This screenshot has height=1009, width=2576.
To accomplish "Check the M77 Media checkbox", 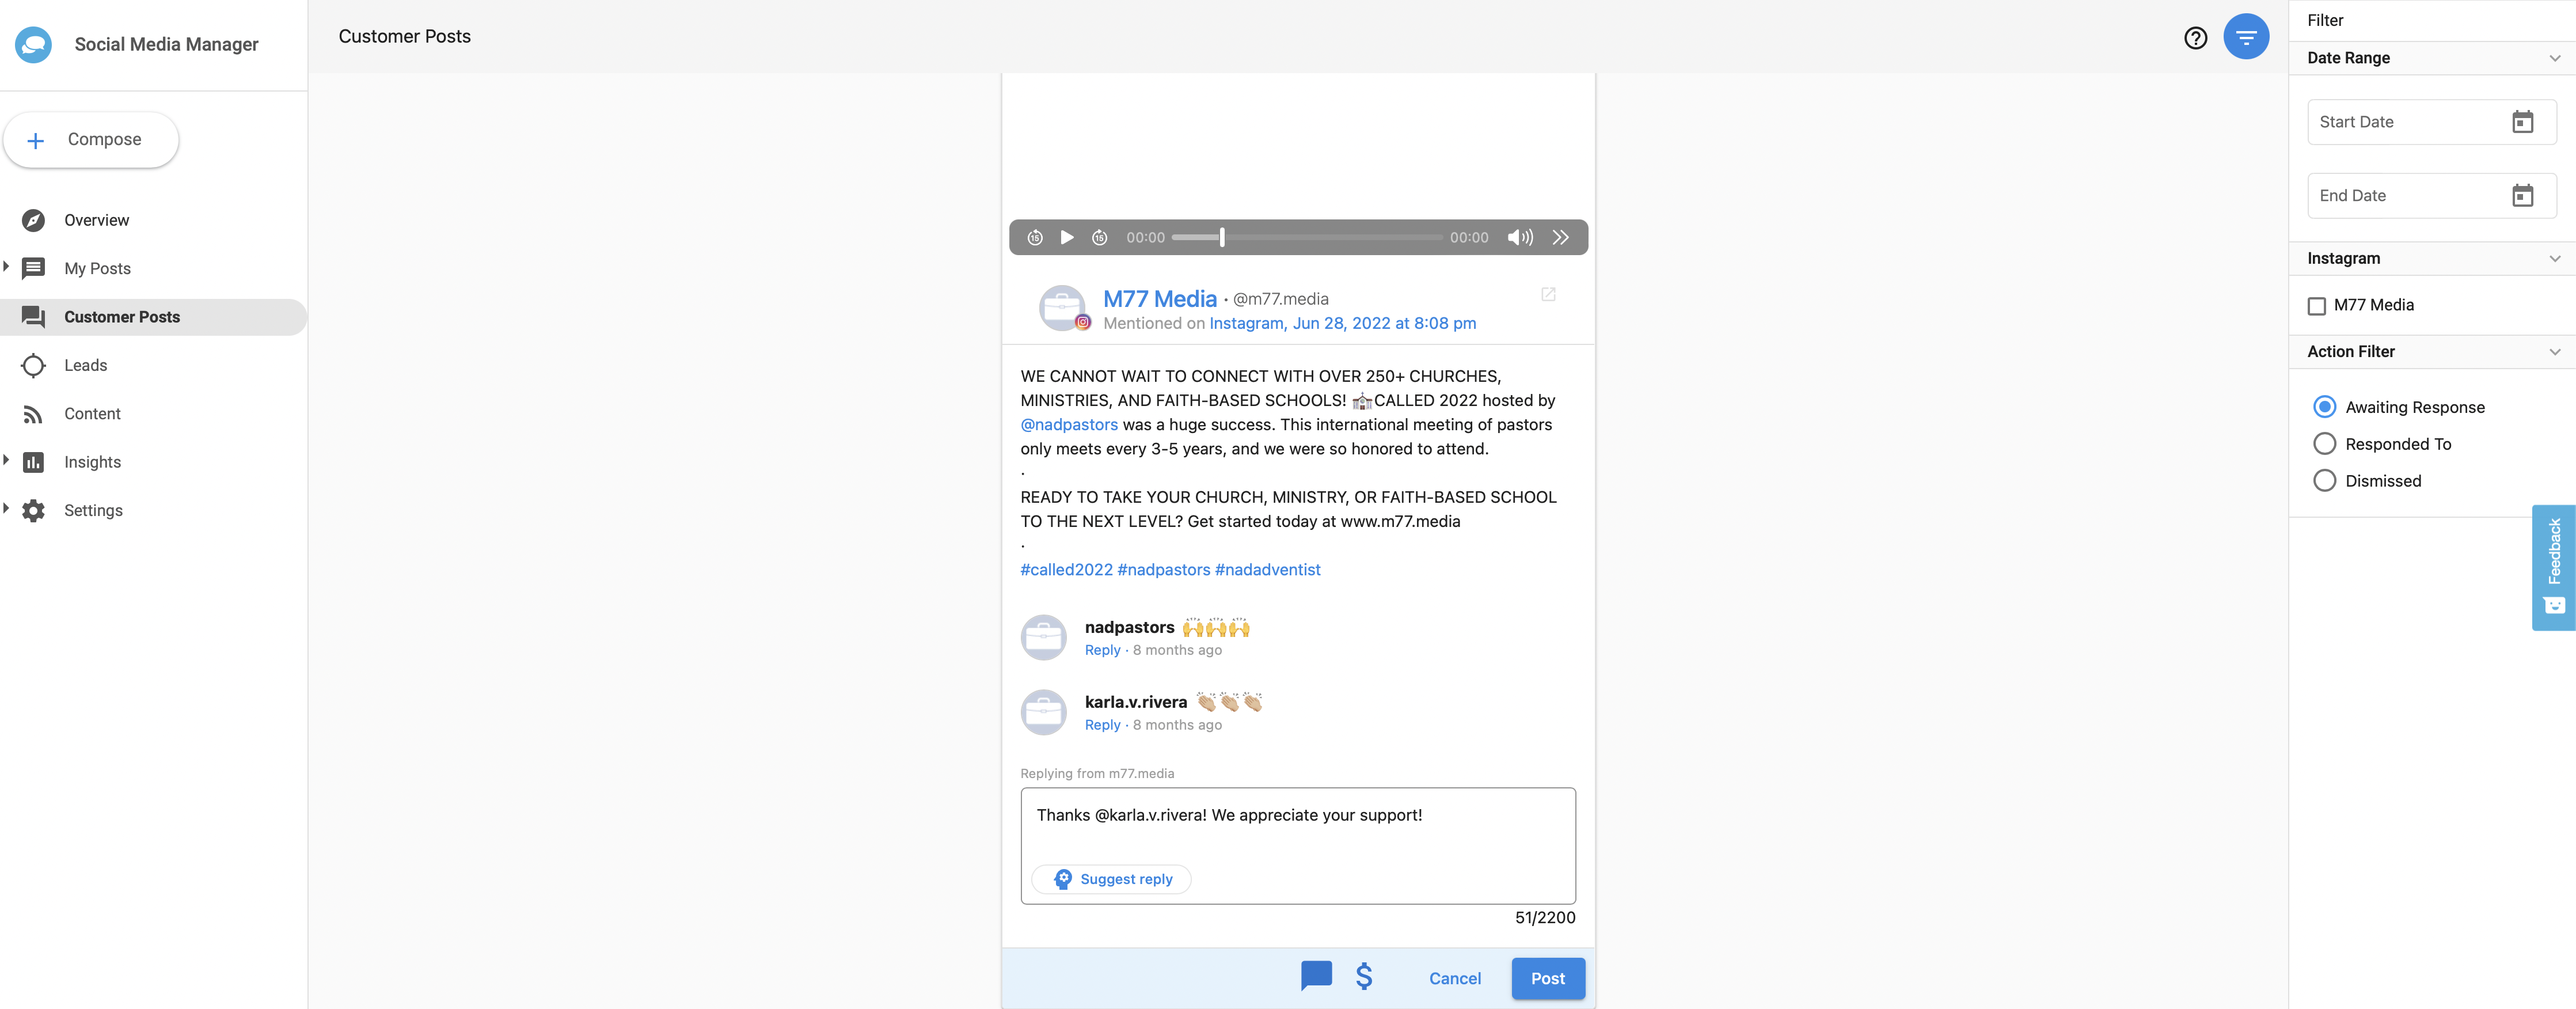I will [x=2317, y=306].
